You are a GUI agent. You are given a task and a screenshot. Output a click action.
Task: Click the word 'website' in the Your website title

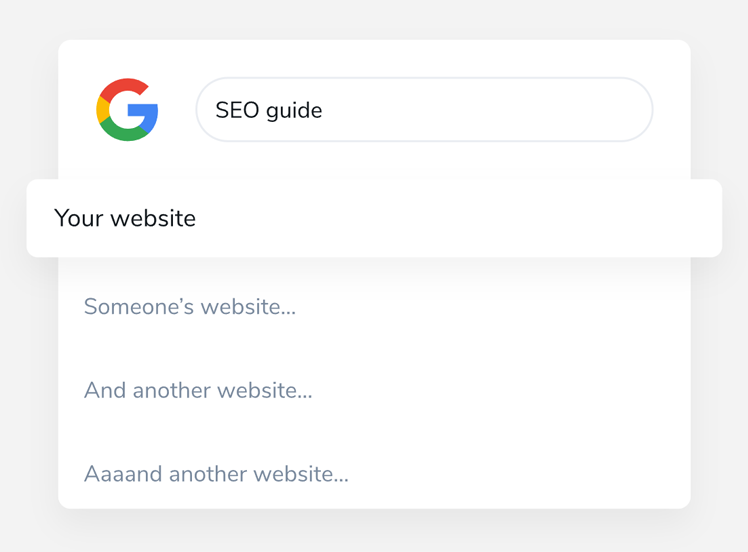coord(153,218)
